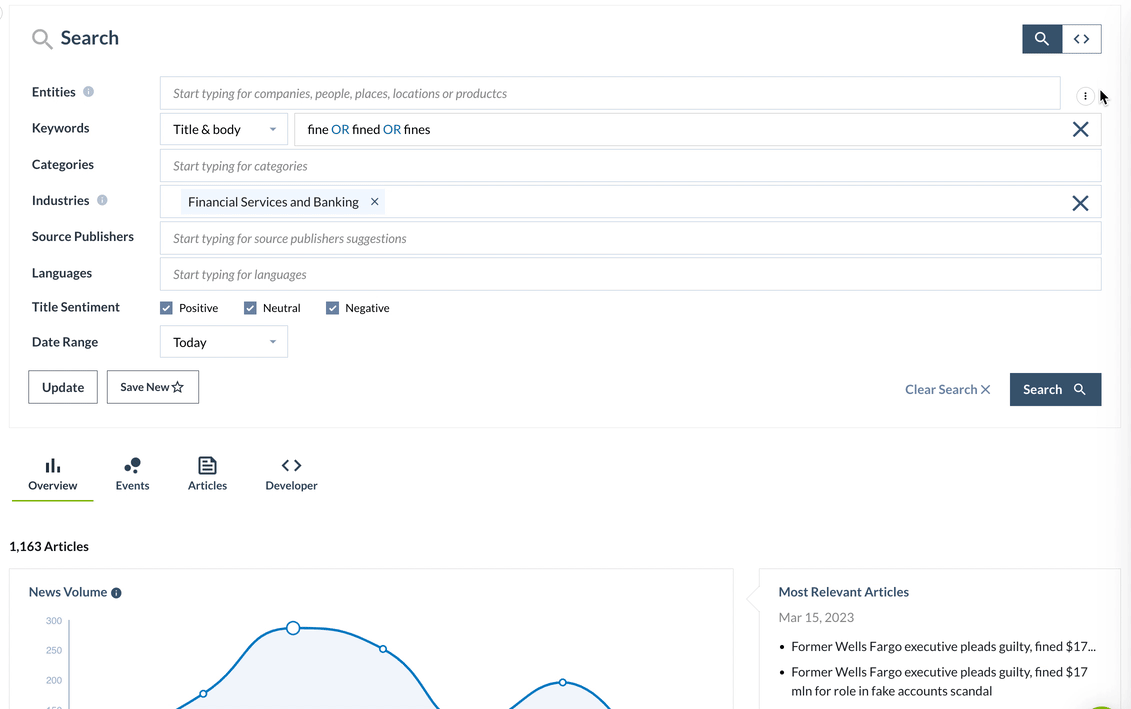Click the Entities info icon
Screen dimensions: 1131x709
(88, 92)
